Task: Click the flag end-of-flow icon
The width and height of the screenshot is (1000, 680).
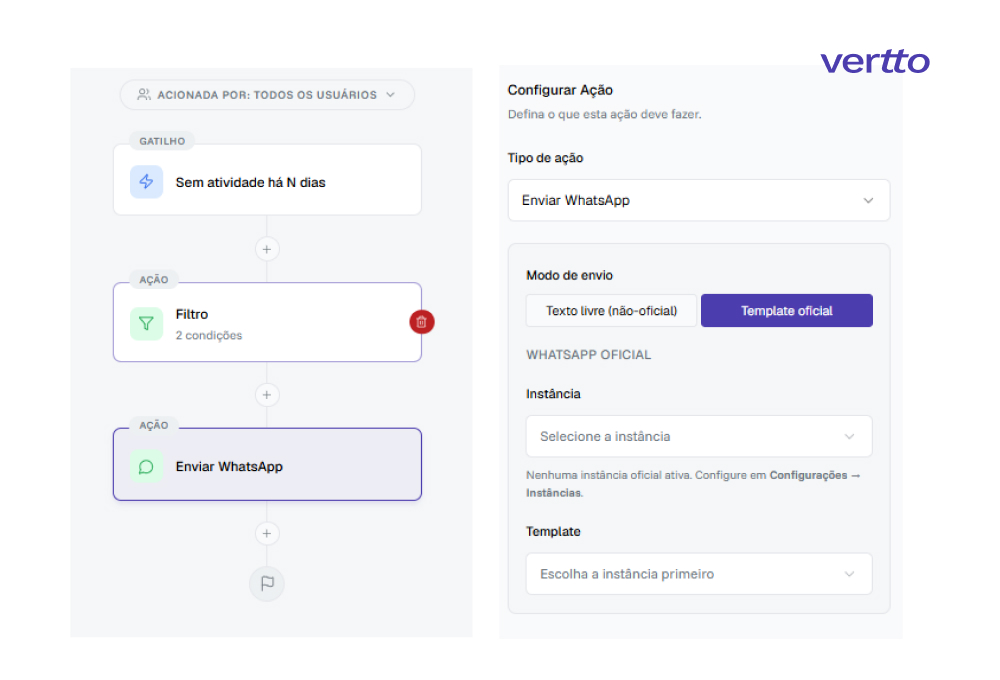Action: pos(267,583)
